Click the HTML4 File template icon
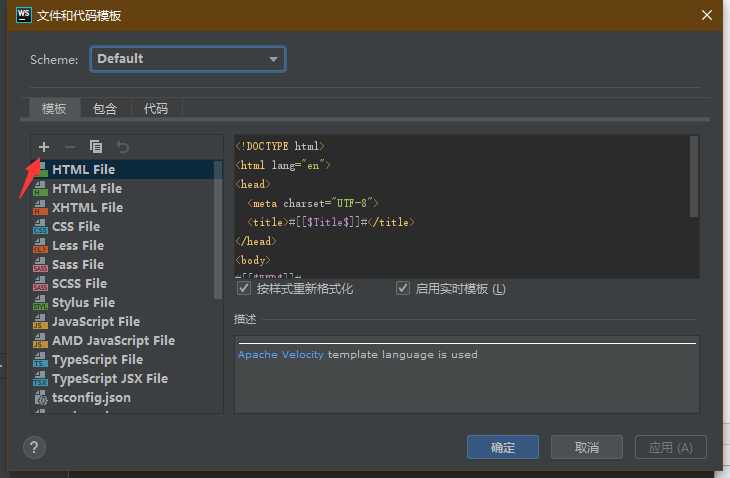Image resolution: width=730 pixels, height=478 pixels. 41,189
